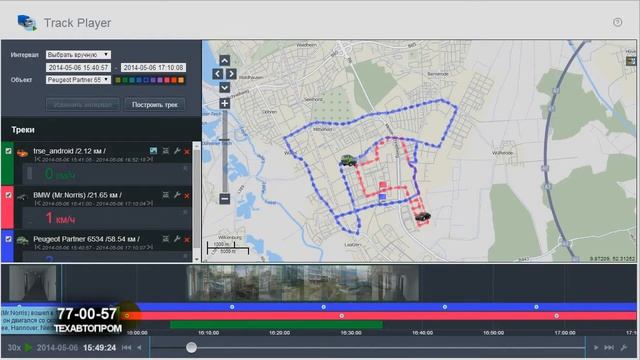
Task: Open the Интервал dropdown
Action: 78,54
